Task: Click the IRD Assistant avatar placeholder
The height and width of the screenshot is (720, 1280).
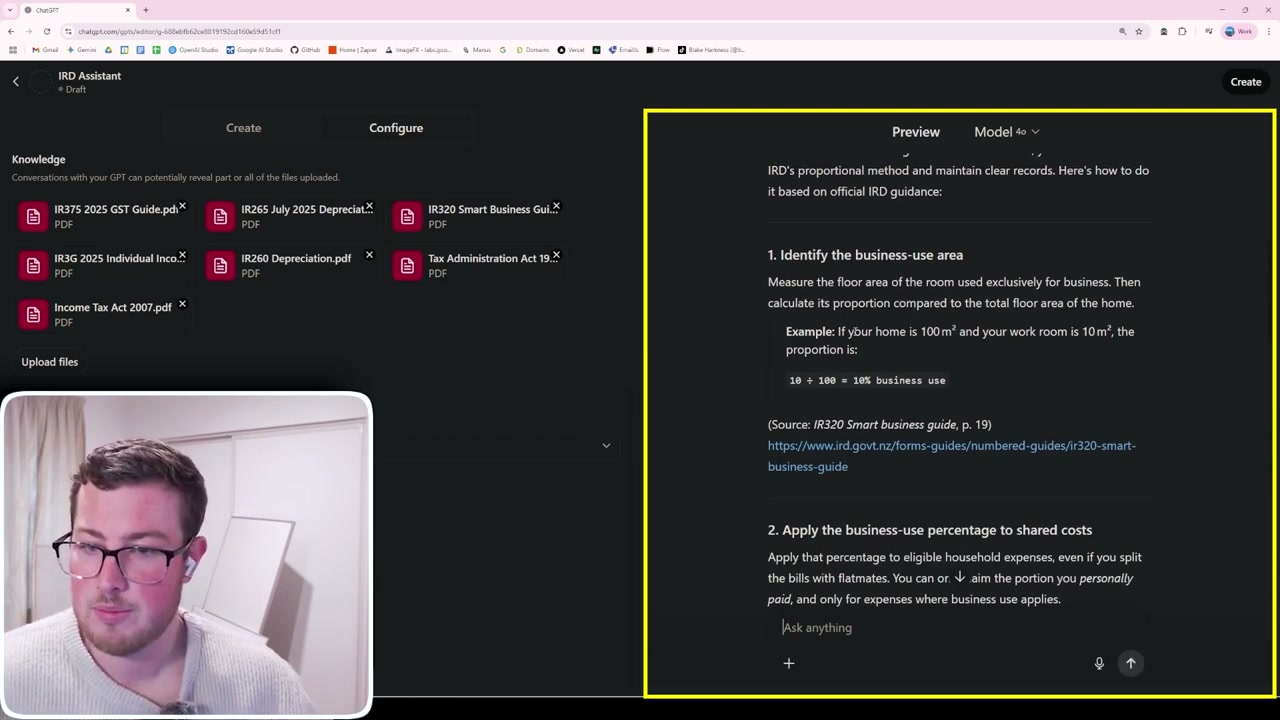Action: coord(40,82)
